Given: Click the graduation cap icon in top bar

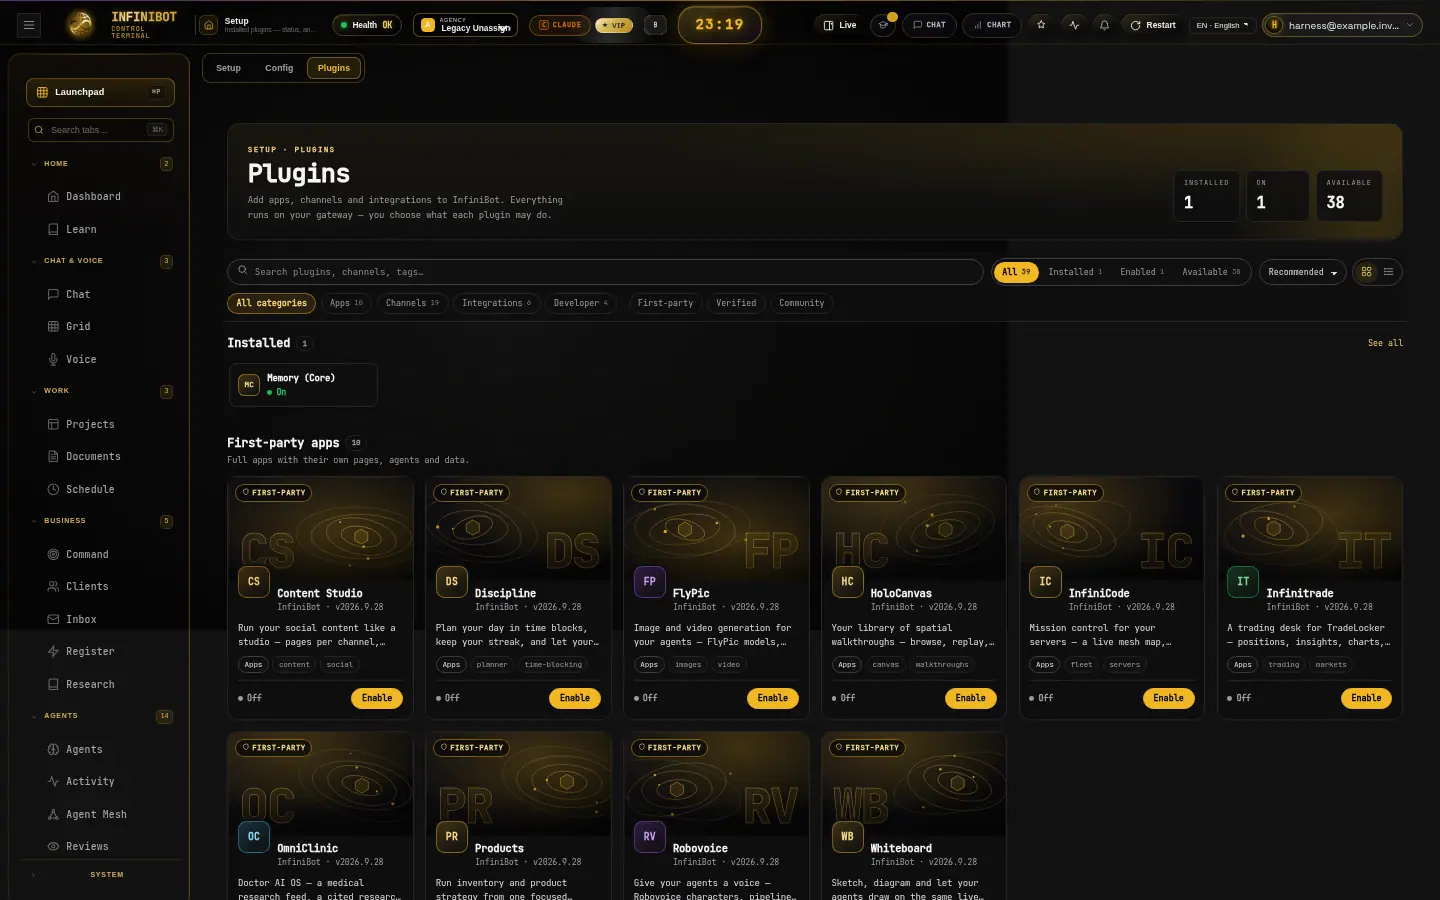Looking at the screenshot, I should [883, 25].
